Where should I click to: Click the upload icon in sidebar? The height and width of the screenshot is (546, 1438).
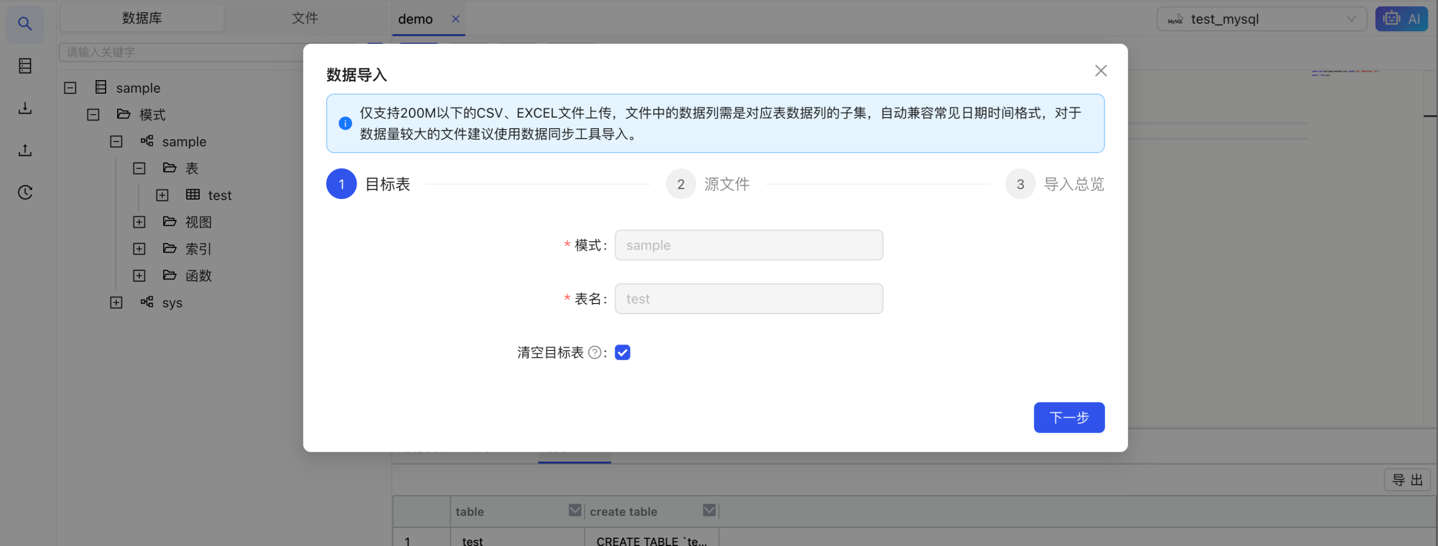tap(25, 150)
